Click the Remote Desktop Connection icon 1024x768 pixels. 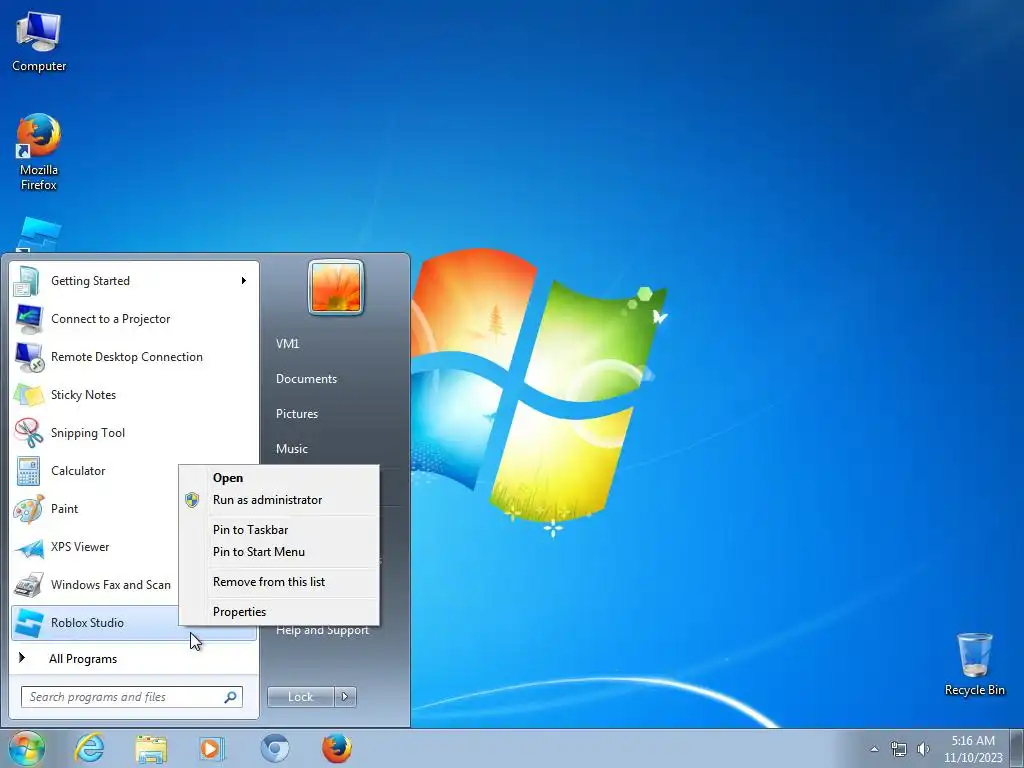coord(27,357)
